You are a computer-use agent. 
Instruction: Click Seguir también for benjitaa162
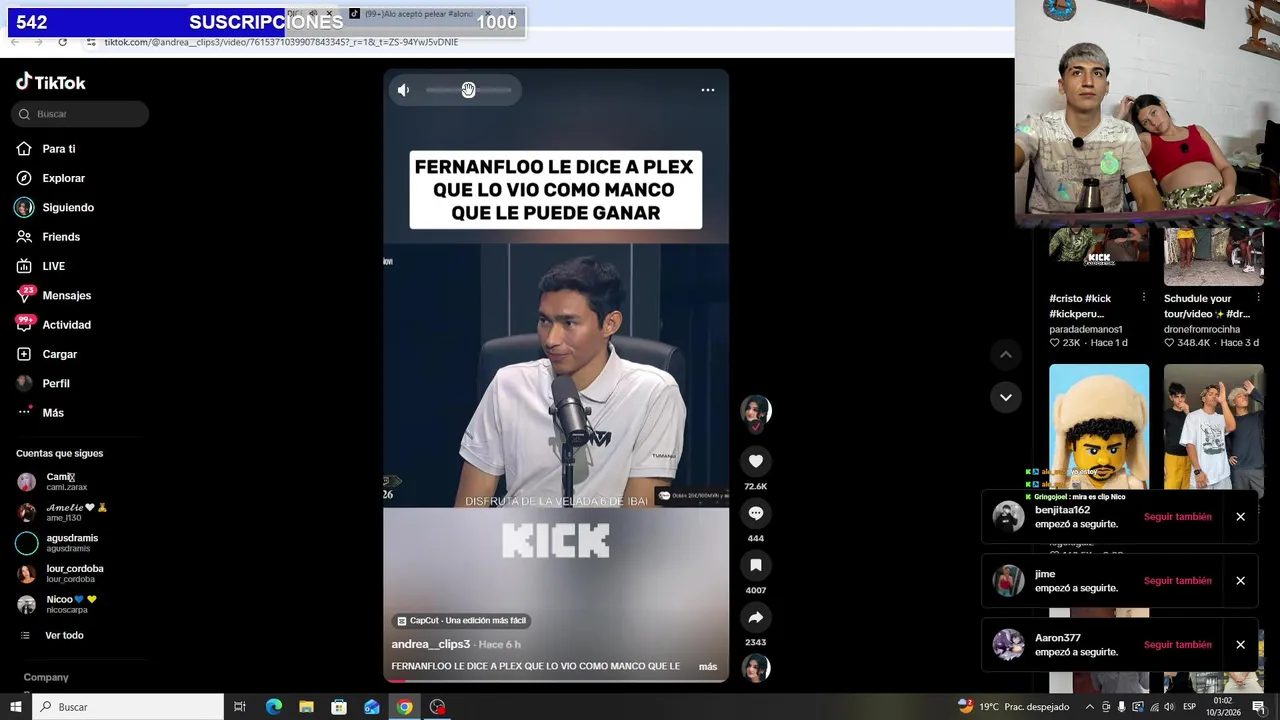pyautogui.click(x=1178, y=517)
